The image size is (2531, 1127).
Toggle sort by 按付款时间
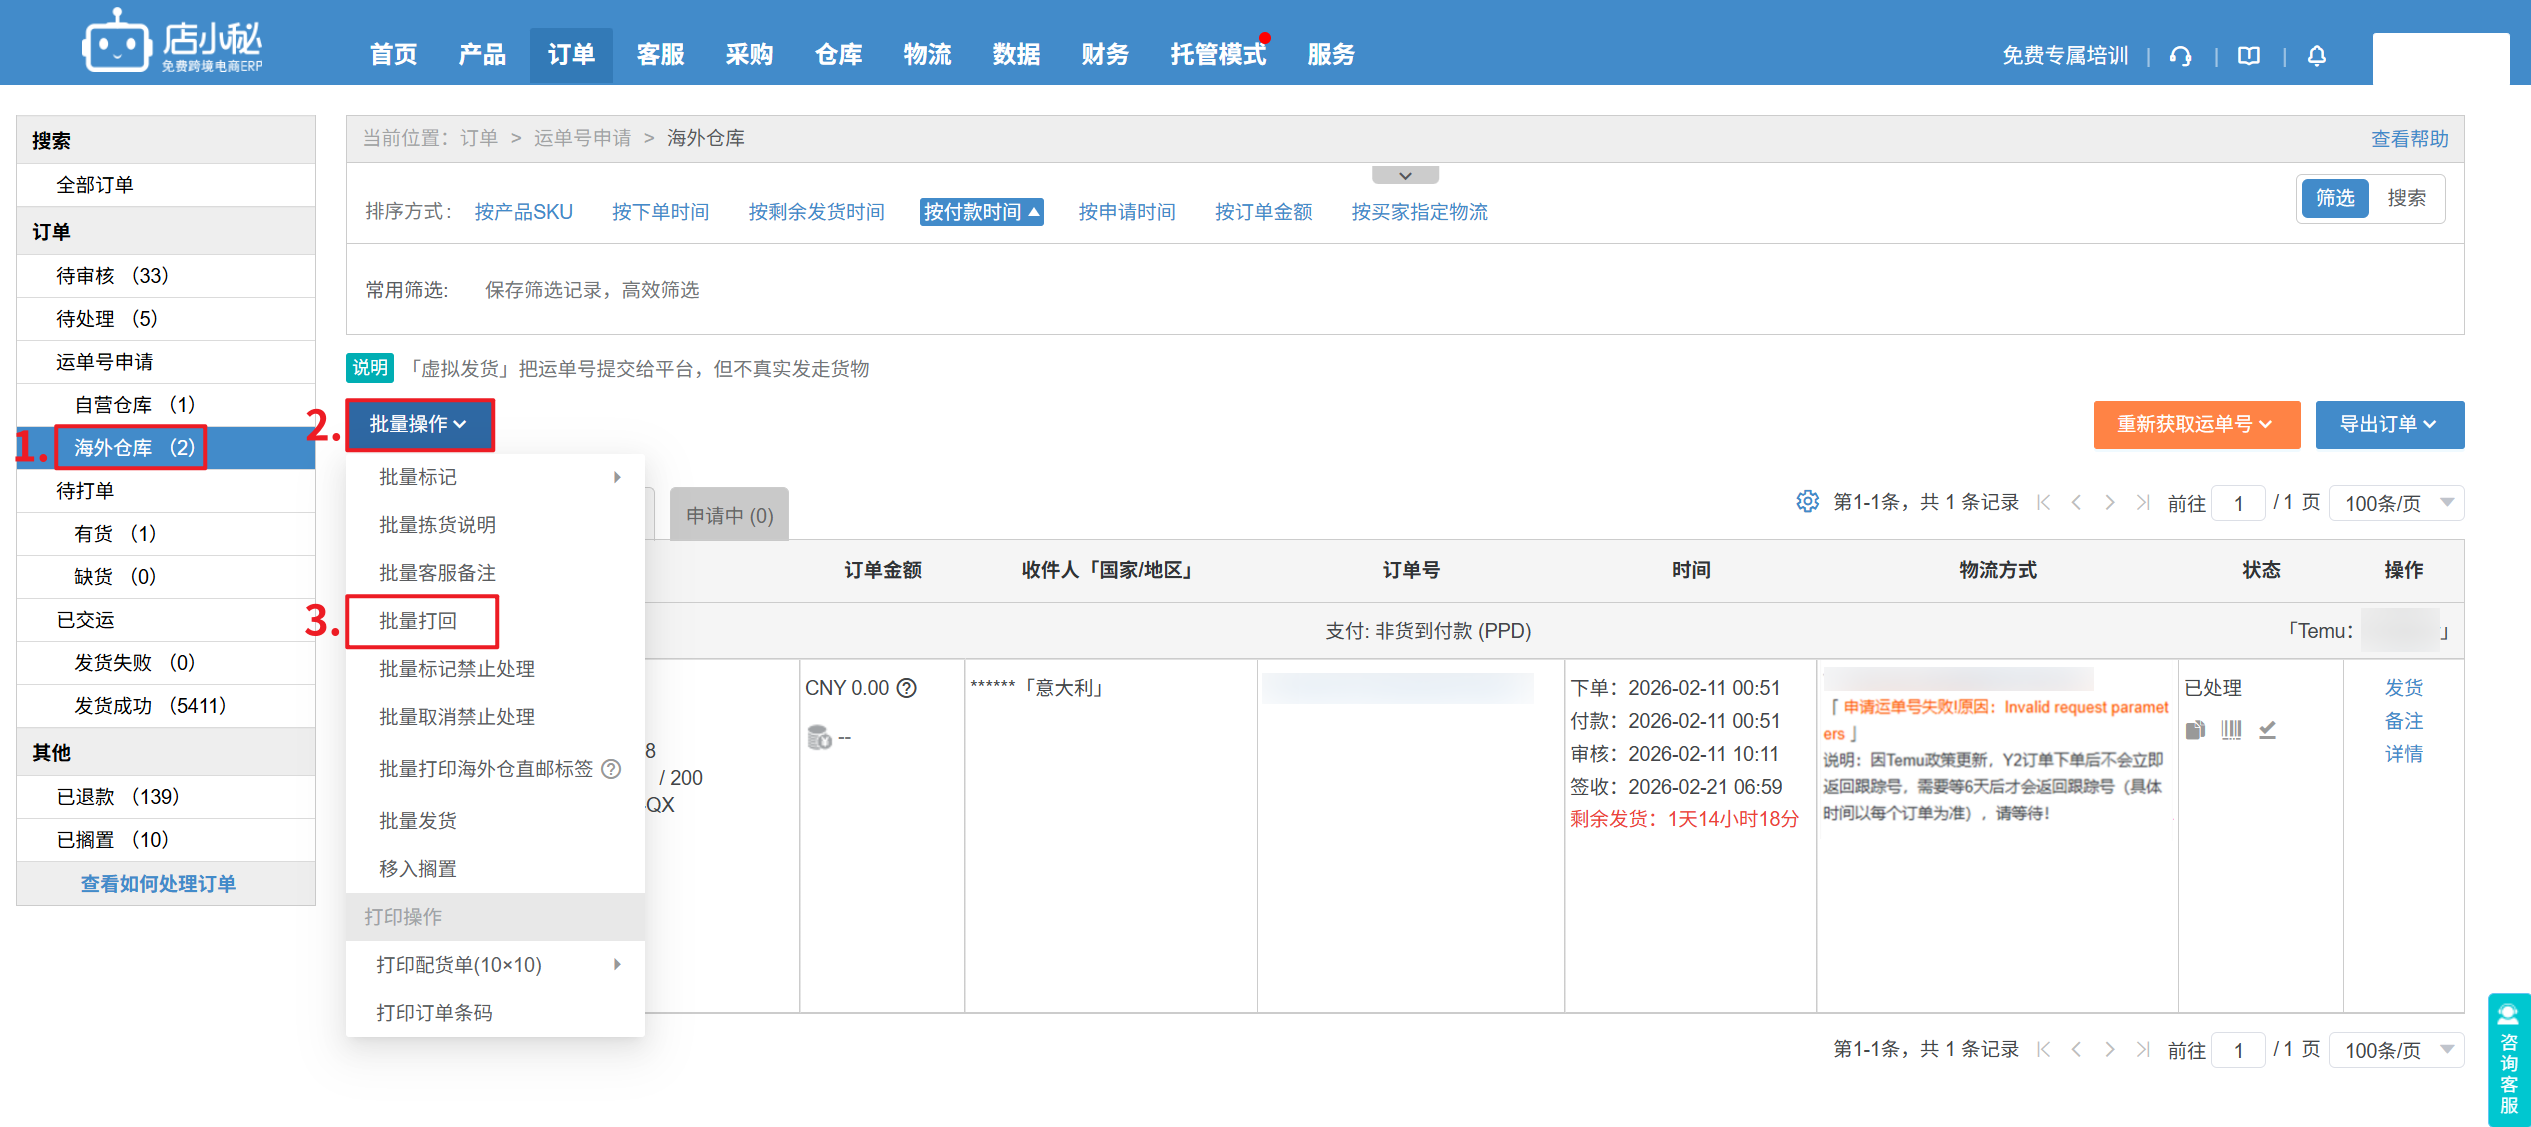pos(981,212)
